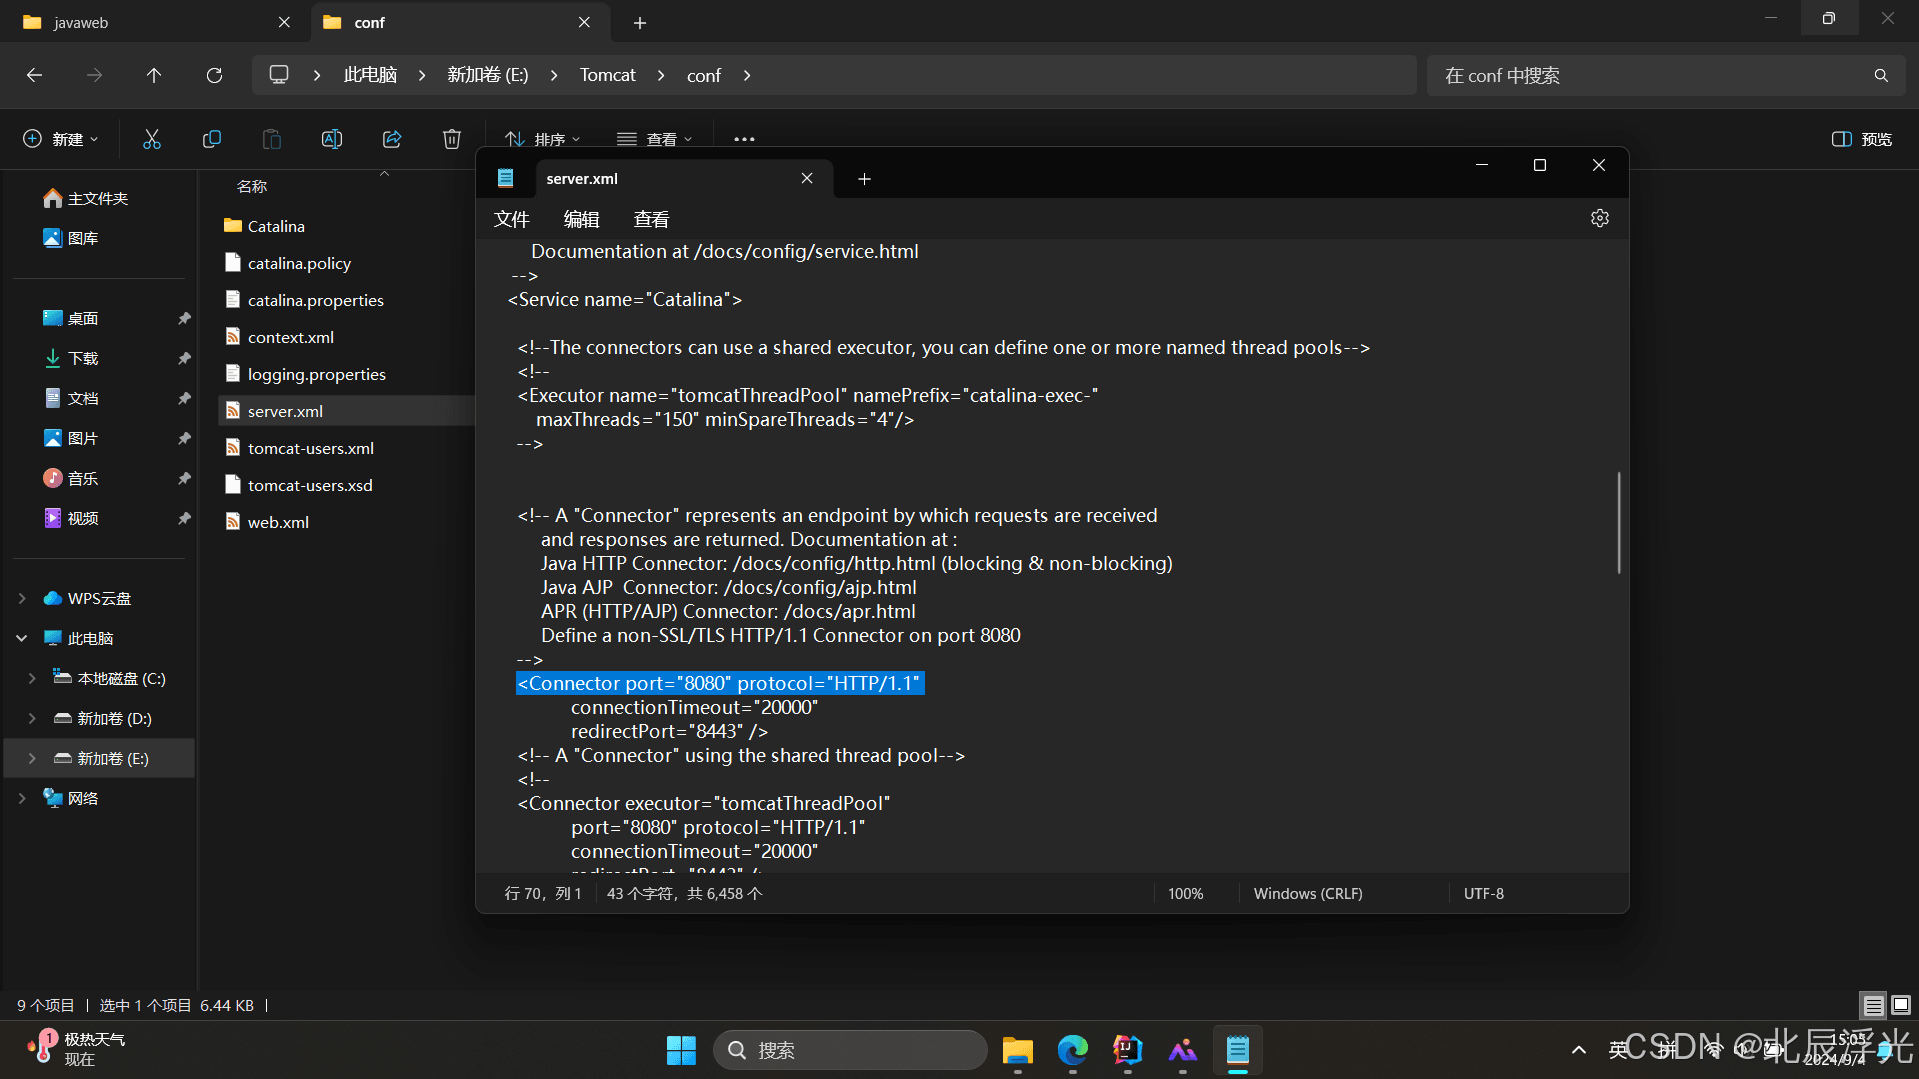Click 新加卷 (E:) in the address breadcrumb
This screenshot has width=1919, height=1079.
coord(488,75)
